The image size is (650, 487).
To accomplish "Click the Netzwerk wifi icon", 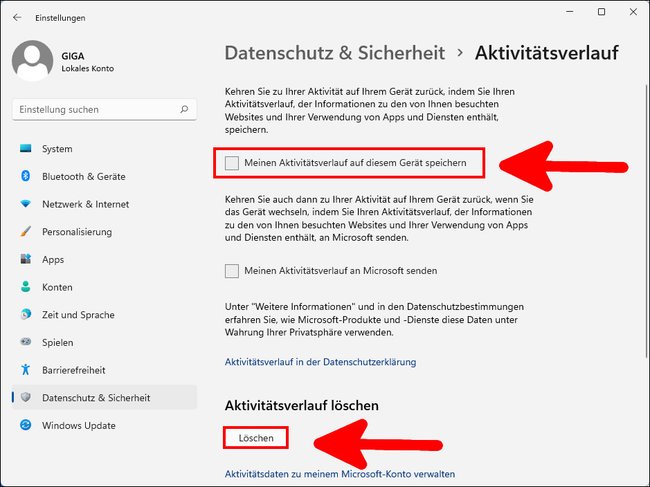I will tap(26, 204).
